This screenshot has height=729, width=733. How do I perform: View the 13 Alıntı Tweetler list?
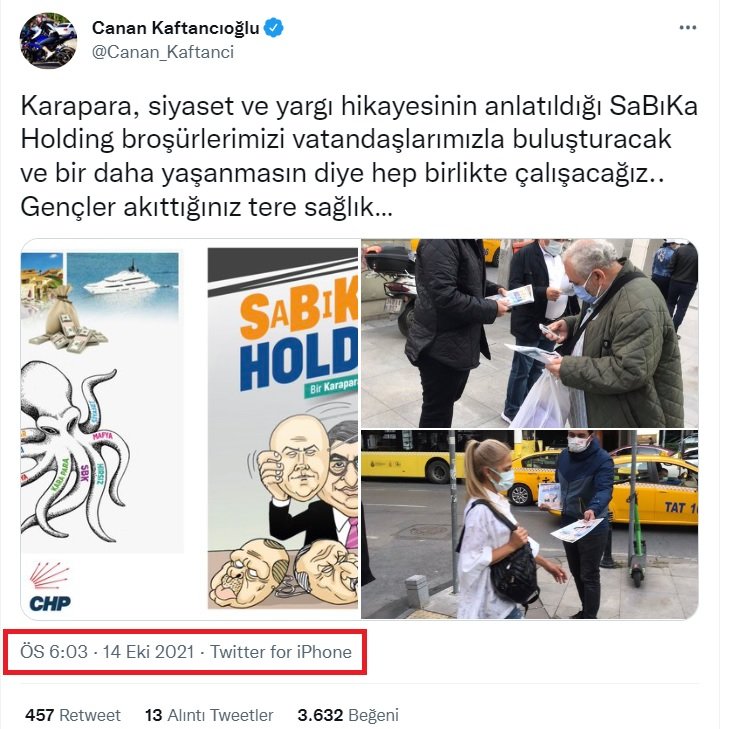[x=209, y=715]
